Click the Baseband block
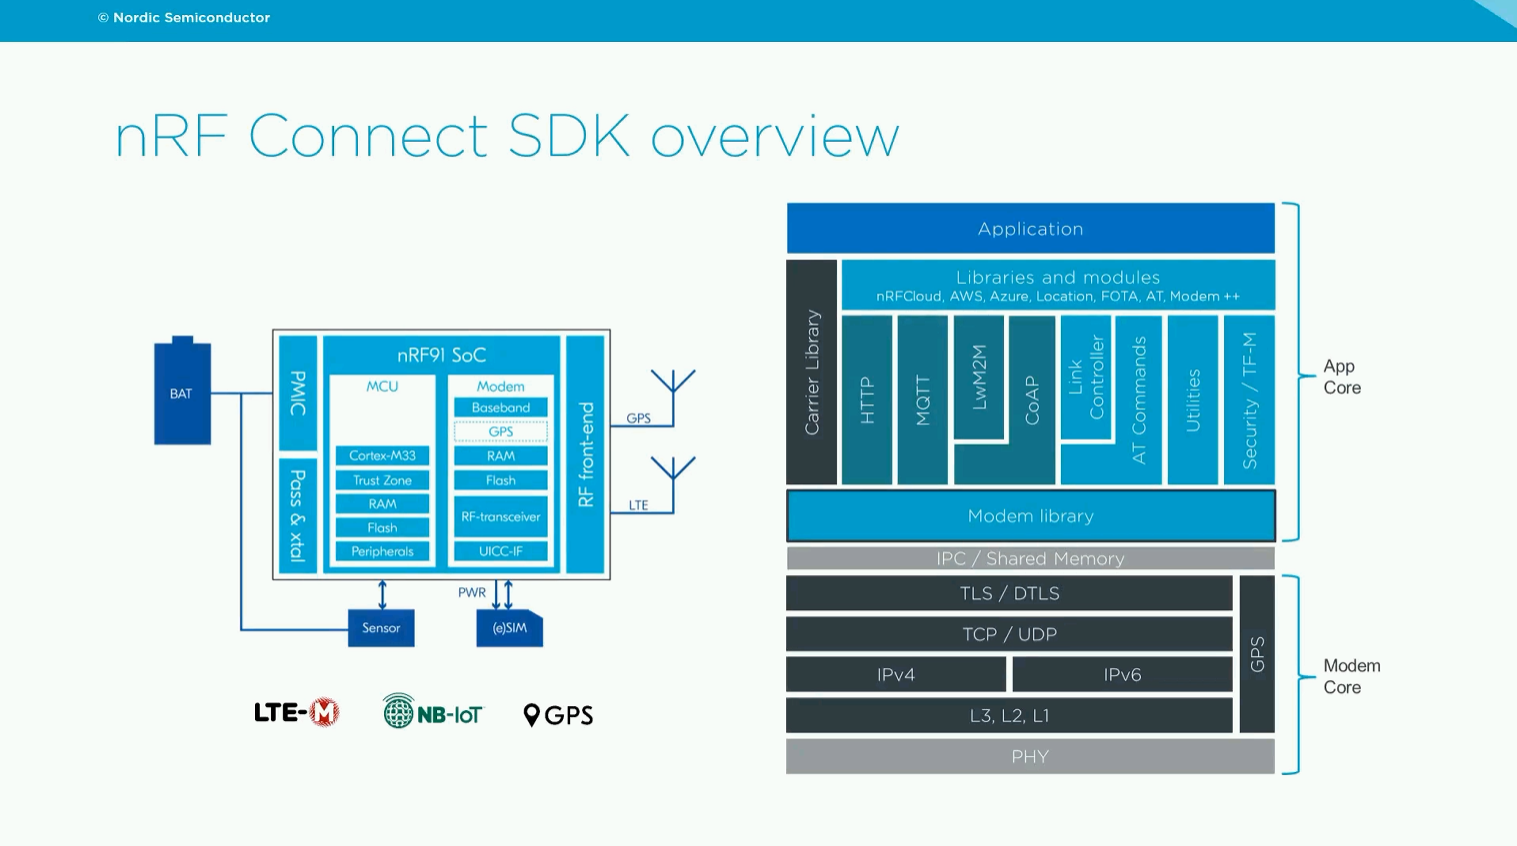 coord(501,407)
